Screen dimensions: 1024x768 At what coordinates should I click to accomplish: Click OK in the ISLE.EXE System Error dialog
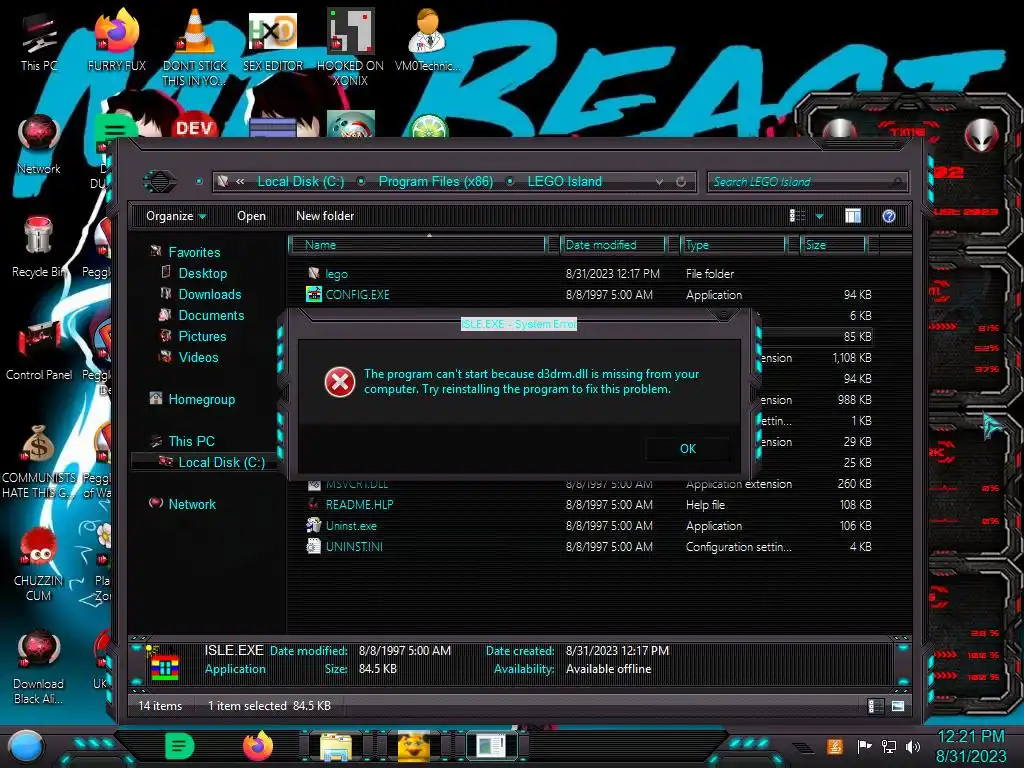[x=688, y=449]
